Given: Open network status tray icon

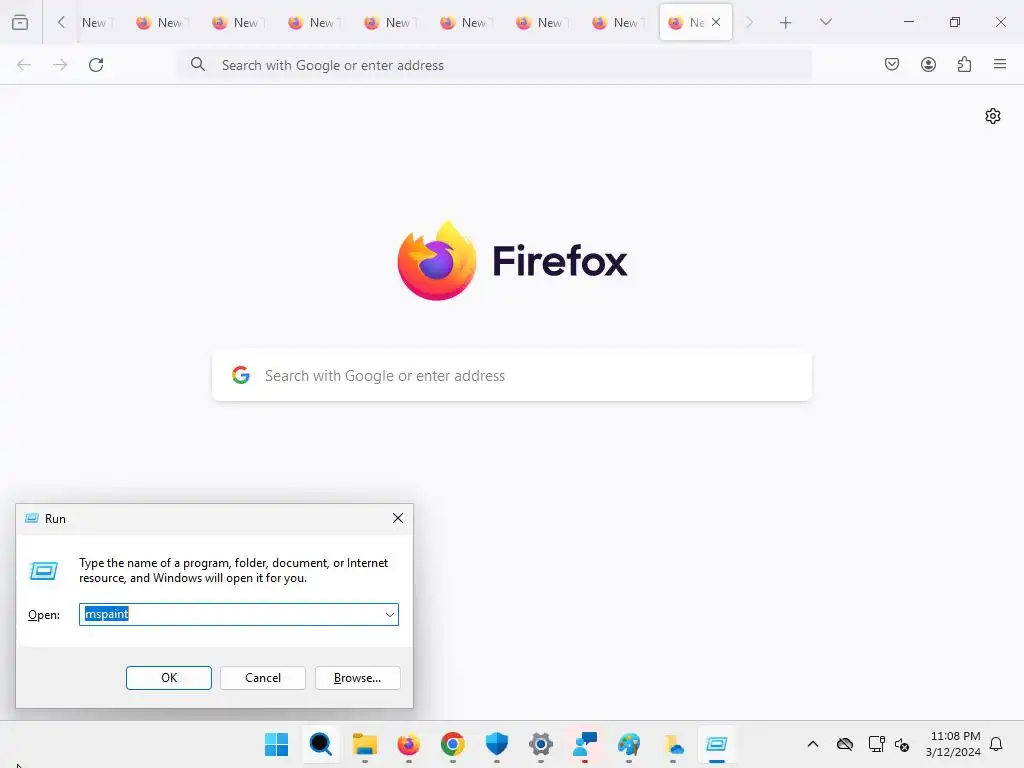Looking at the screenshot, I should click(x=876, y=744).
